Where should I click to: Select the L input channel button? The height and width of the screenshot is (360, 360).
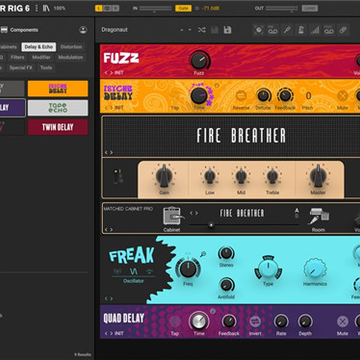(99, 8)
